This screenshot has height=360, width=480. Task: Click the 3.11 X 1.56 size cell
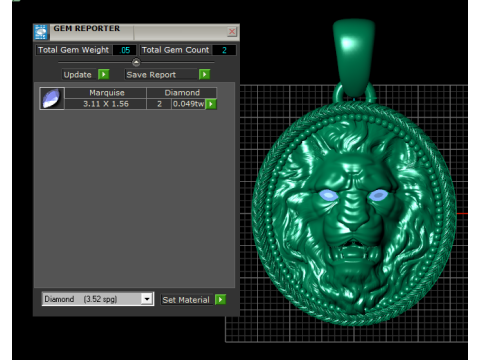coord(106,104)
